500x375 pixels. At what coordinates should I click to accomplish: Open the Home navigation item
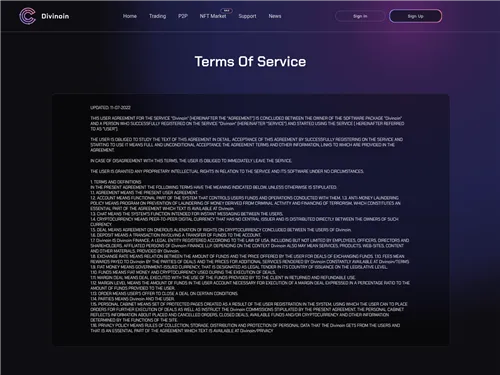(130, 16)
